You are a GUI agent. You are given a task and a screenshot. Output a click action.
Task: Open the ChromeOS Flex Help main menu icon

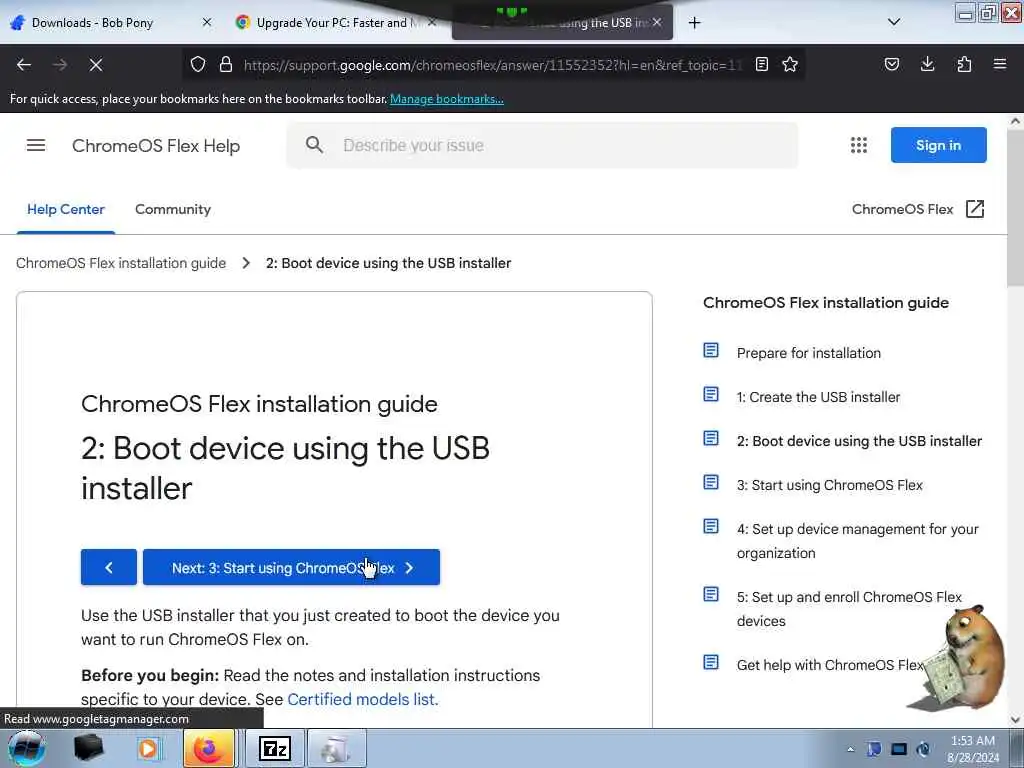36,146
